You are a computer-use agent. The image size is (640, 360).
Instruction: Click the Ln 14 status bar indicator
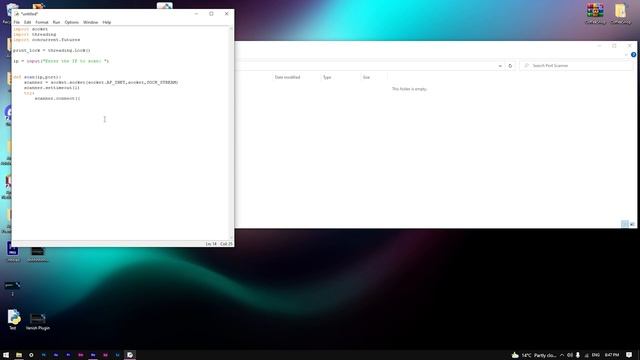(211, 244)
